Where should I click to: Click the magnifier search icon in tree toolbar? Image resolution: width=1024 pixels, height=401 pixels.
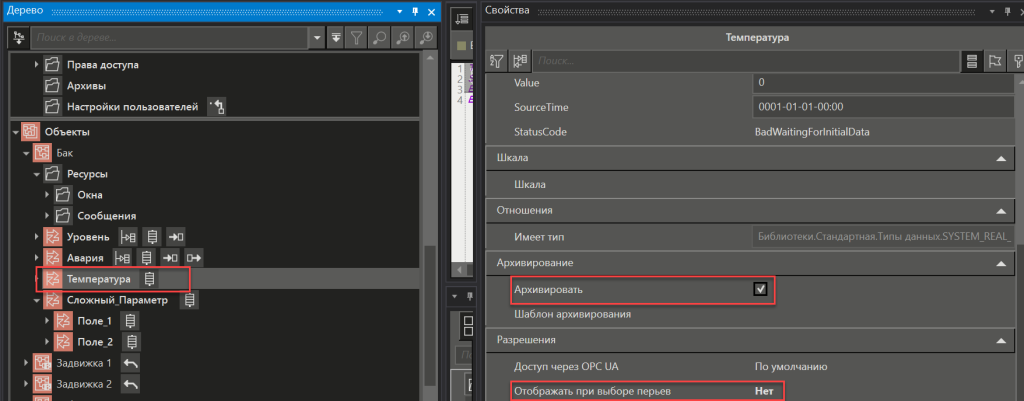379,38
